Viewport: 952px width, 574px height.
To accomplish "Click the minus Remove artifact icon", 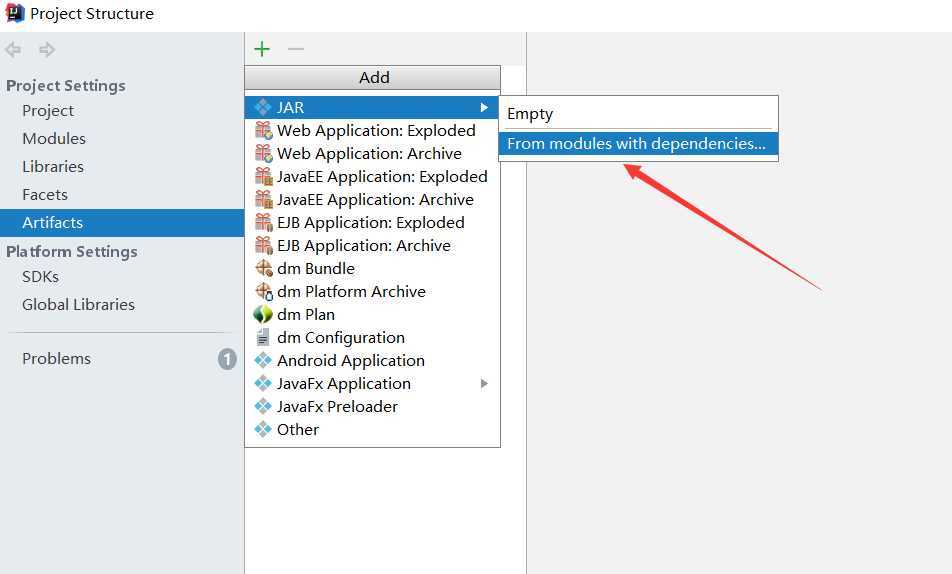I will click(296, 49).
